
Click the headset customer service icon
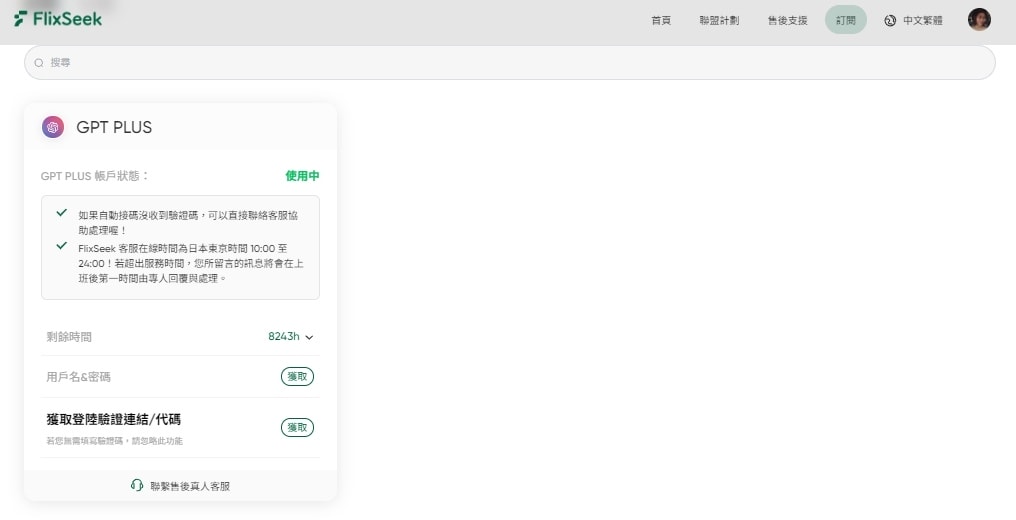tap(137, 485)
